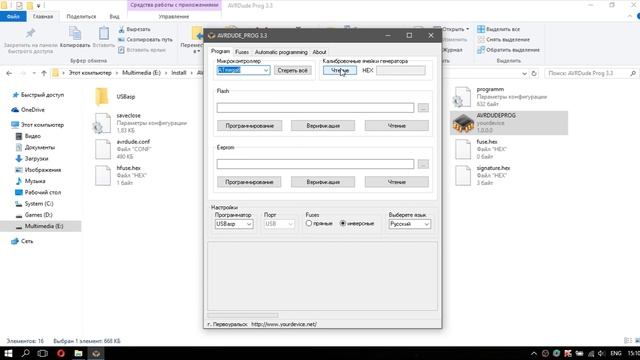Viewport: 640px width, 360px height.
Task: Open the Управление ribbon tab in Explorer
Action: point(174,17)
